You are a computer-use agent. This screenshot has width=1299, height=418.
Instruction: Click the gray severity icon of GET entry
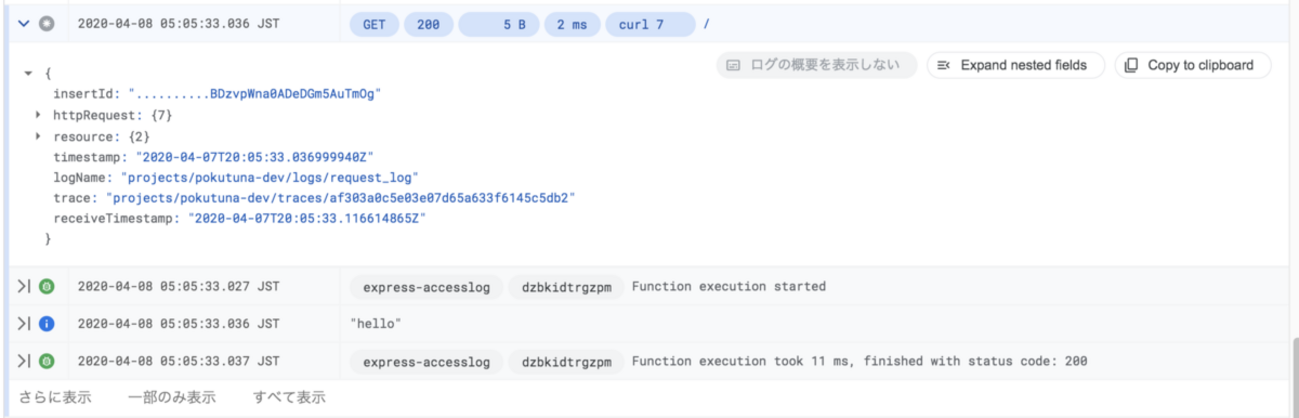(x=46, y=25)
